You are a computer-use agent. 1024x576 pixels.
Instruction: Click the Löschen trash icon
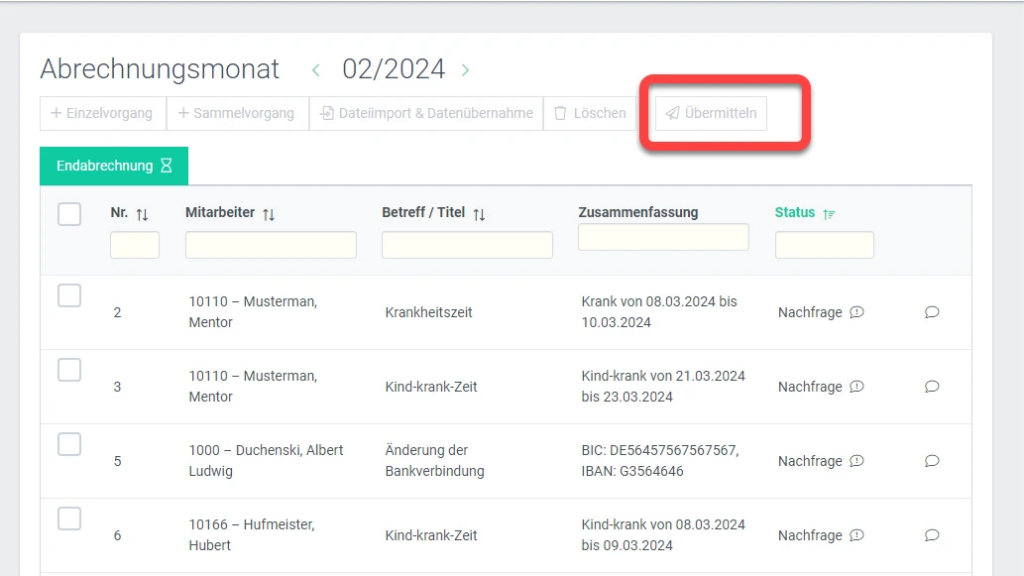coord(562,113)
